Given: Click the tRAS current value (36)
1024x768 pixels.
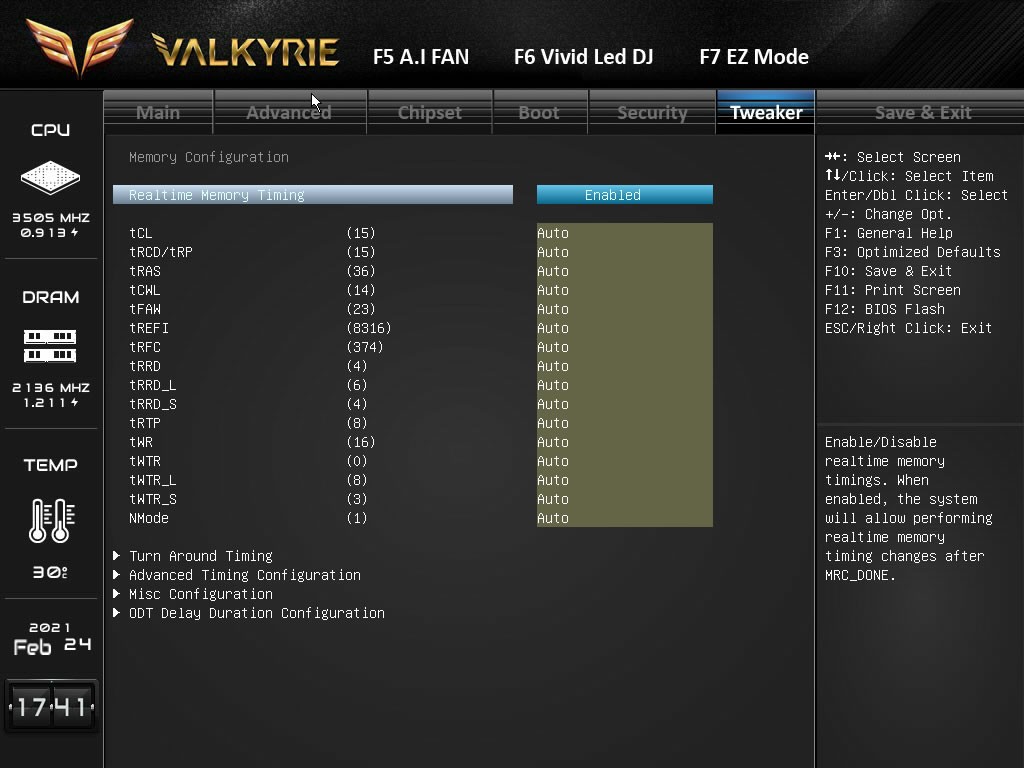Looking at the screenshot, I should 361,271.
